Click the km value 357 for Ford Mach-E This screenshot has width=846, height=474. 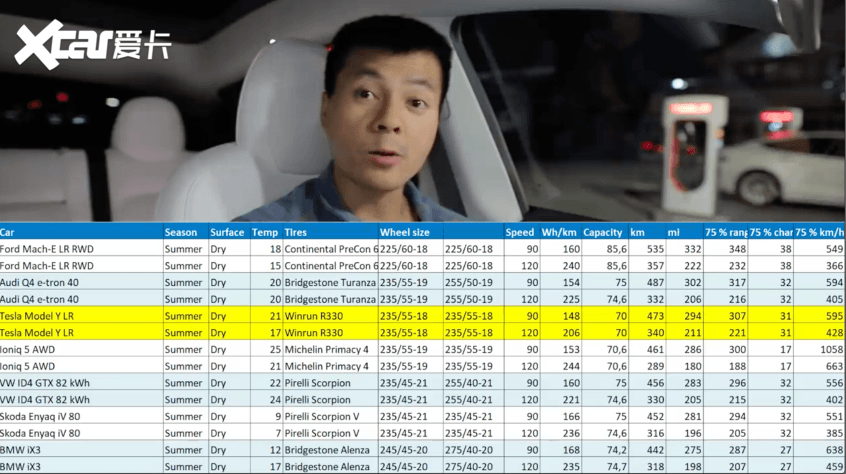(x=656, y=266)
